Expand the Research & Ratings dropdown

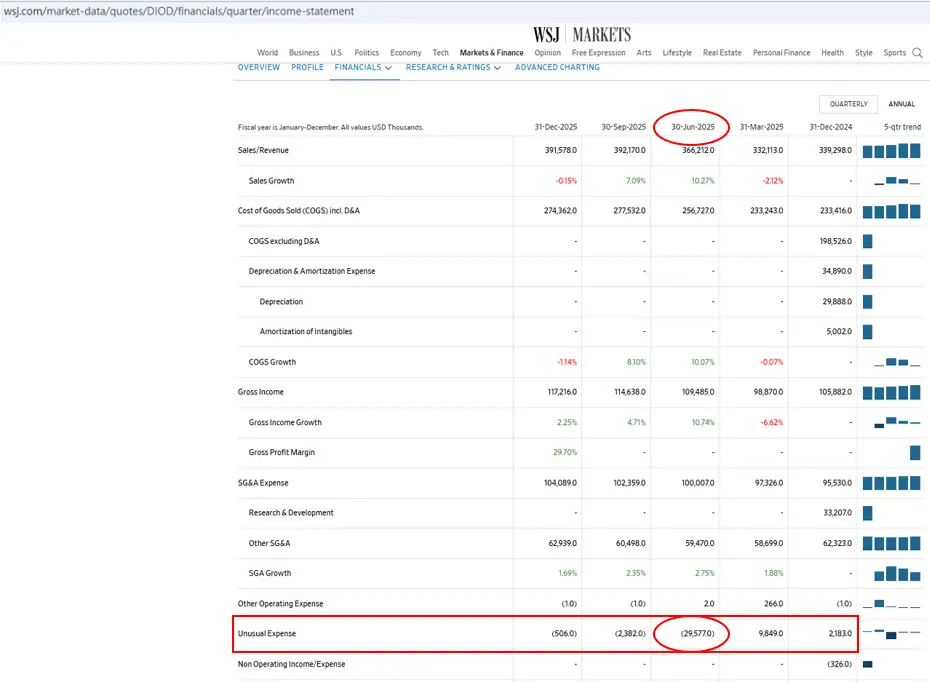point(453,68)
